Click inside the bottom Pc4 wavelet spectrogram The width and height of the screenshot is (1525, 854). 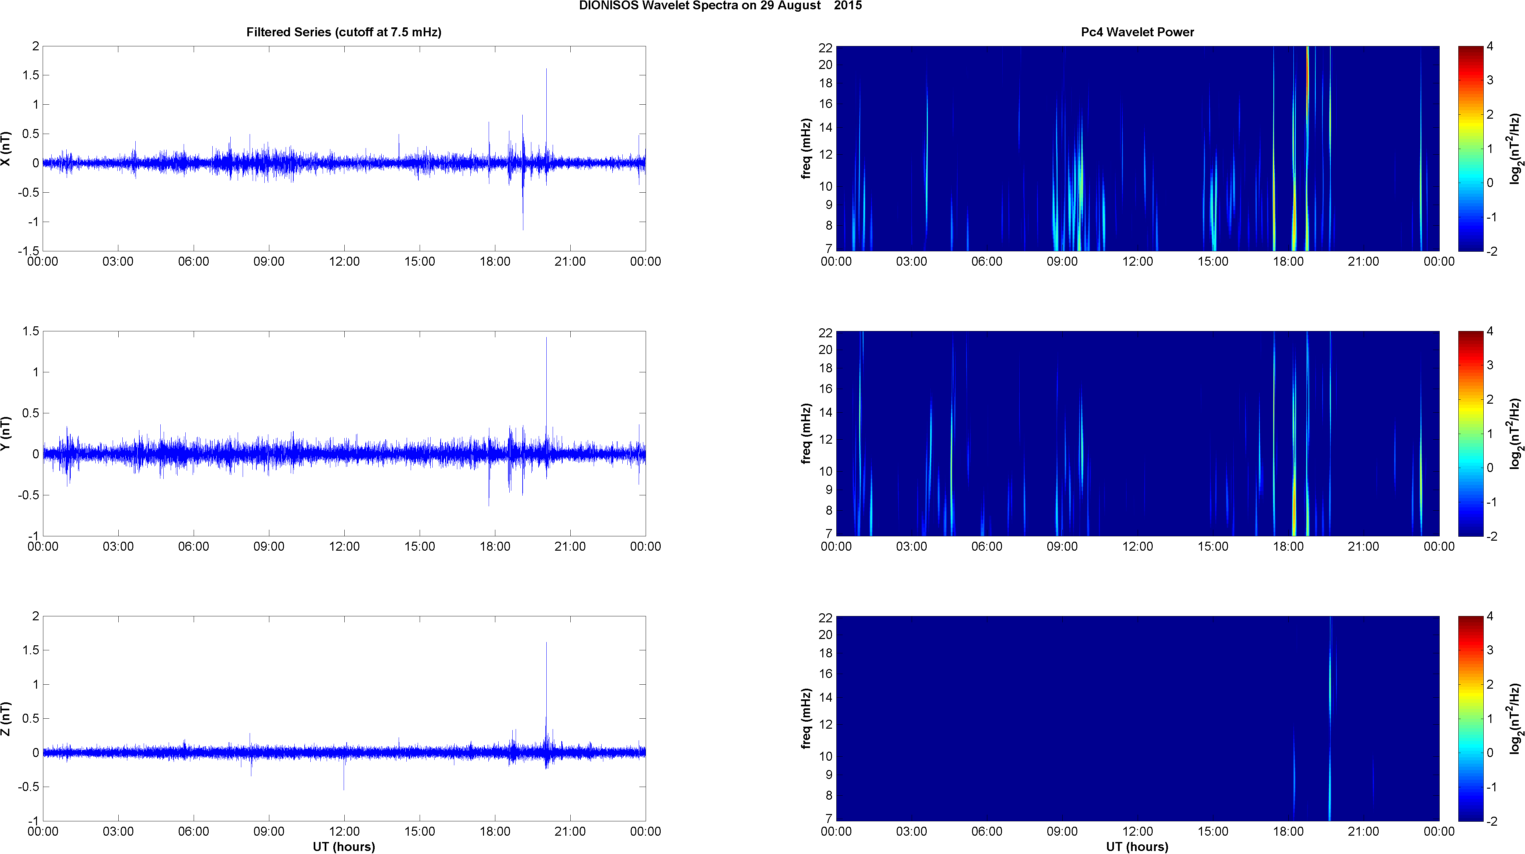(x=1137, y=718)
